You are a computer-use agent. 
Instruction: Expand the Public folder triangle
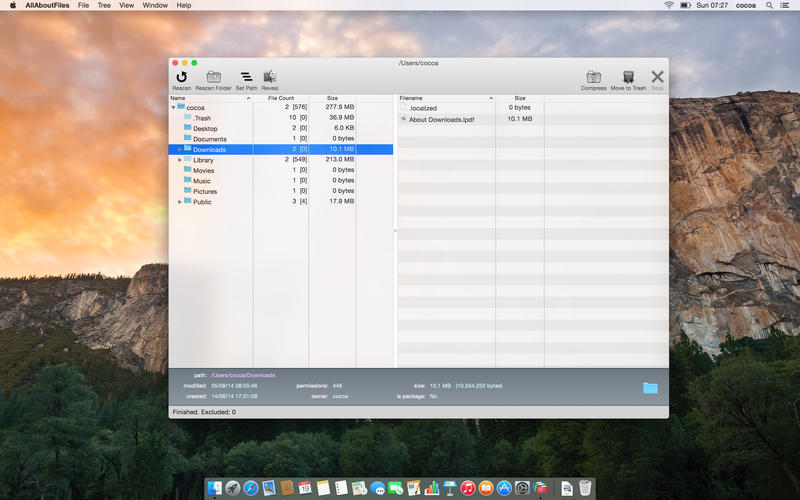tap(180, 202)
